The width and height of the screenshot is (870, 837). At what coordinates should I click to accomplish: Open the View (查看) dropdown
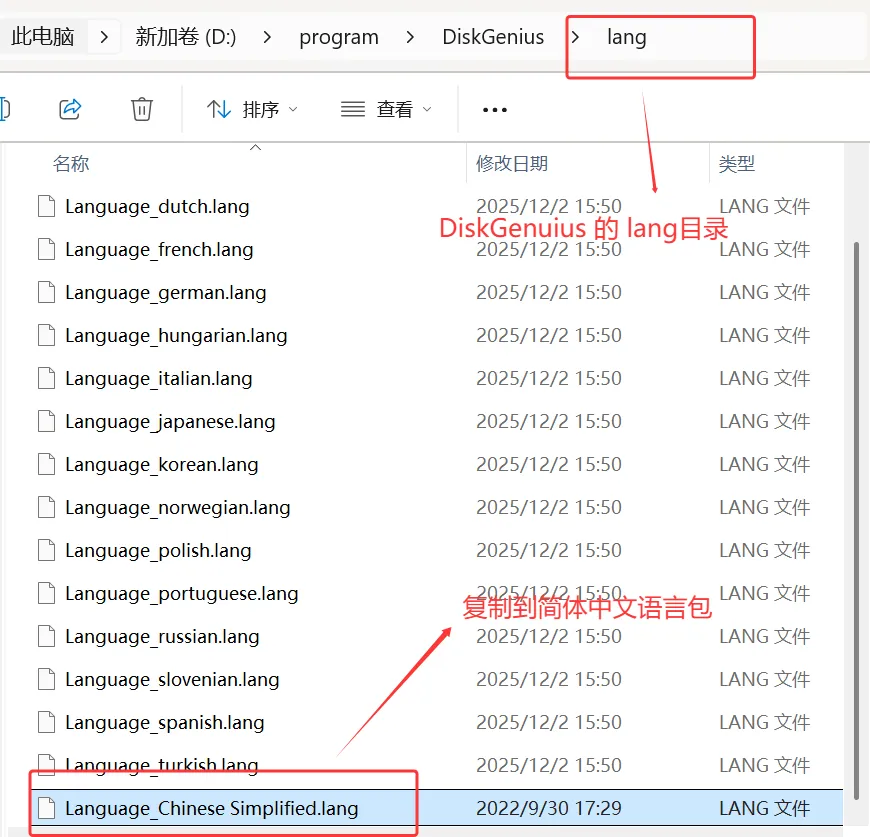(x=386, y=109)
